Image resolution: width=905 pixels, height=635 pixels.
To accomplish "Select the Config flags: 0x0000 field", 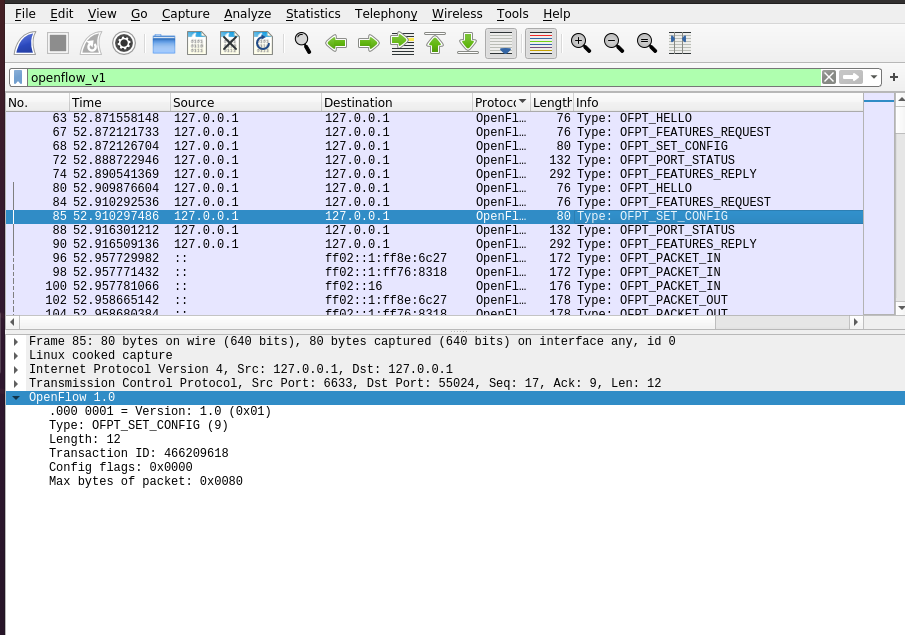I will (x=121, y=468).
